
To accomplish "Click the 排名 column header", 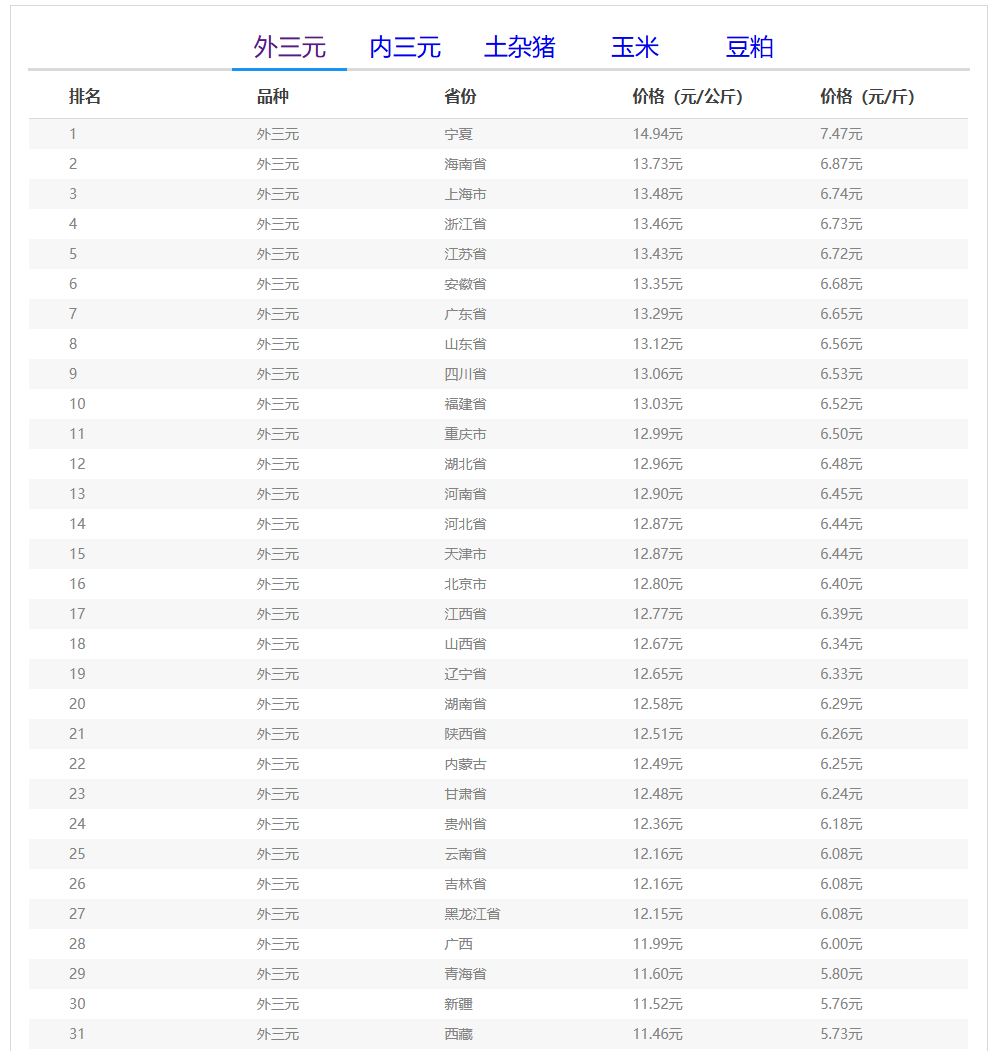I will (x=85, y=97).
